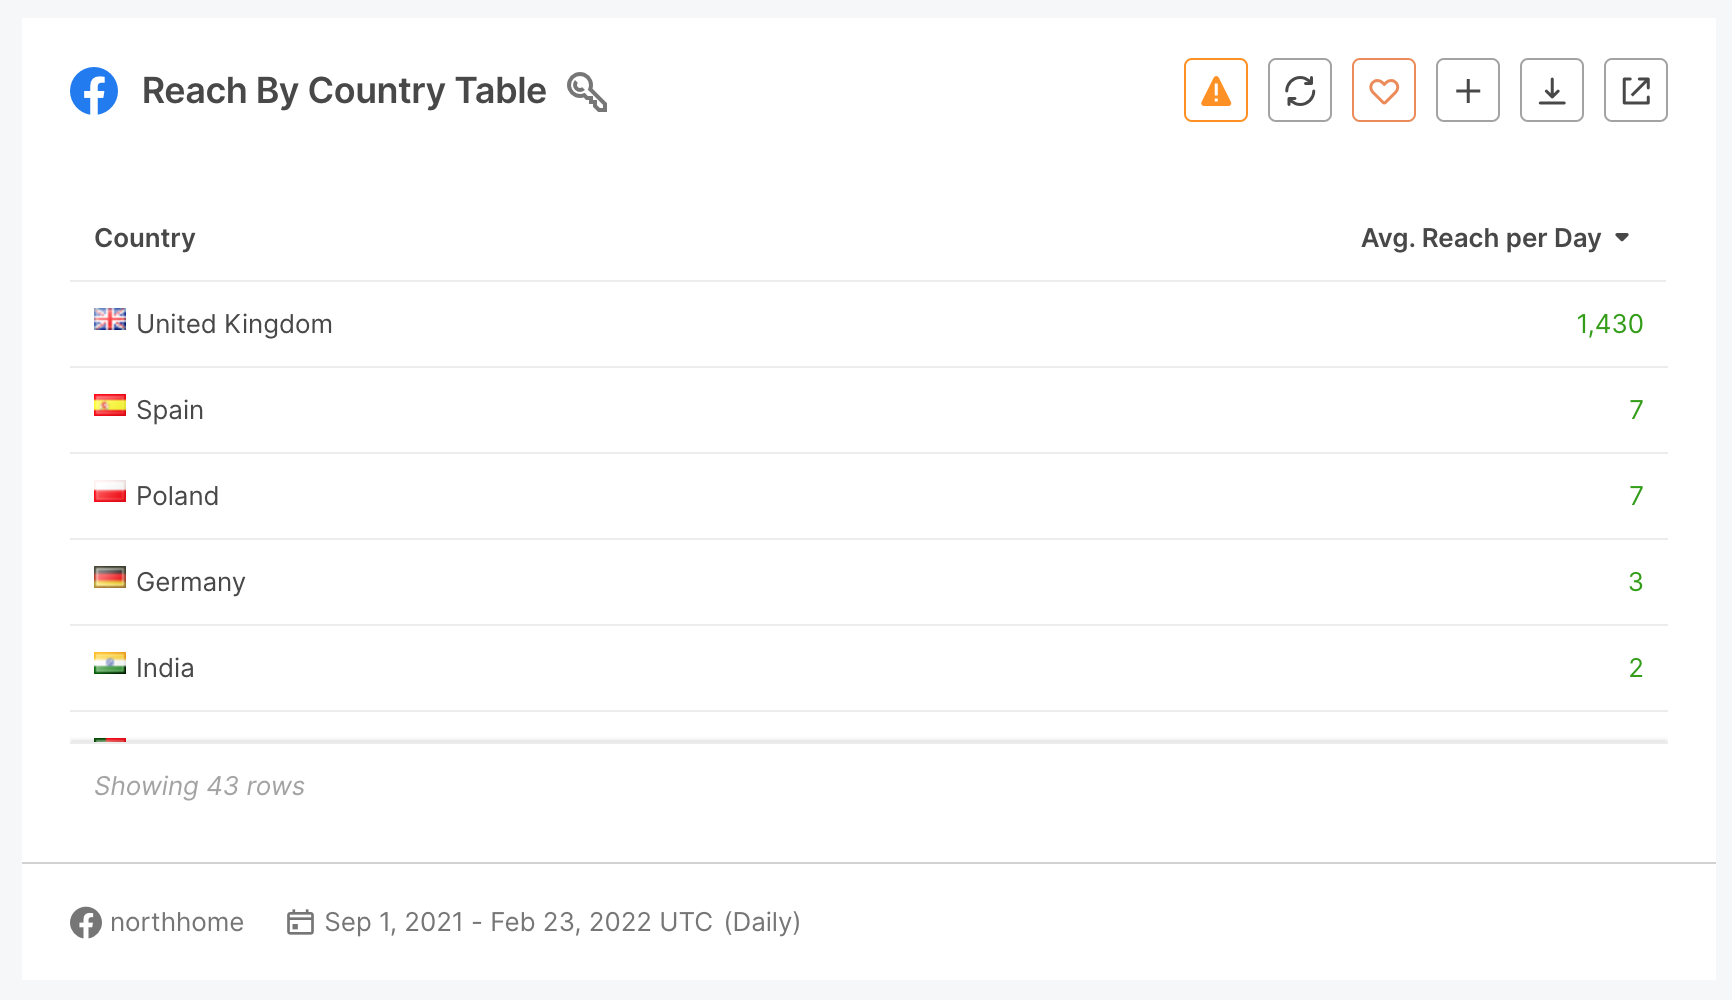This screenshot has width=1732, height=1000.
Task: Click the Poland flag icon
Action: click(x=110, y=493)
